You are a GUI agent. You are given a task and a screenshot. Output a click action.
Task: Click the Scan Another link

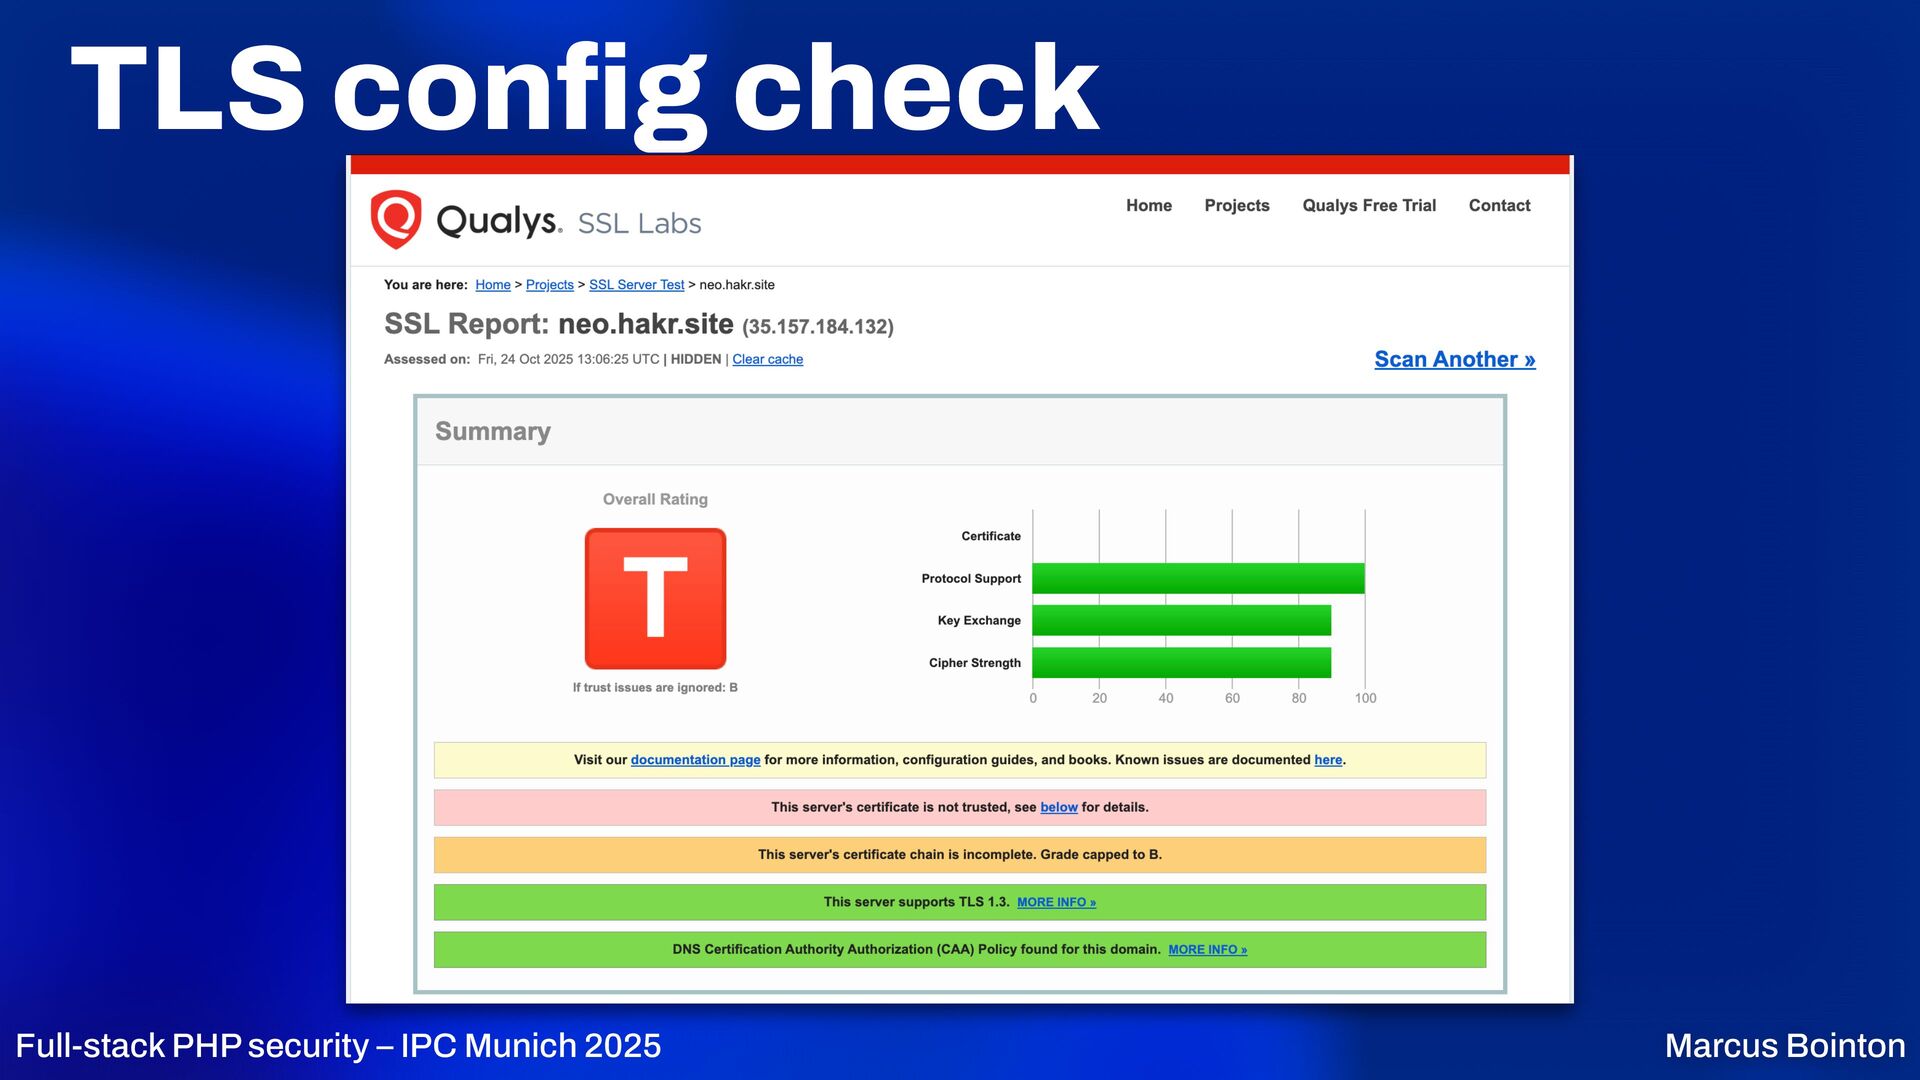pos(1454,359)
